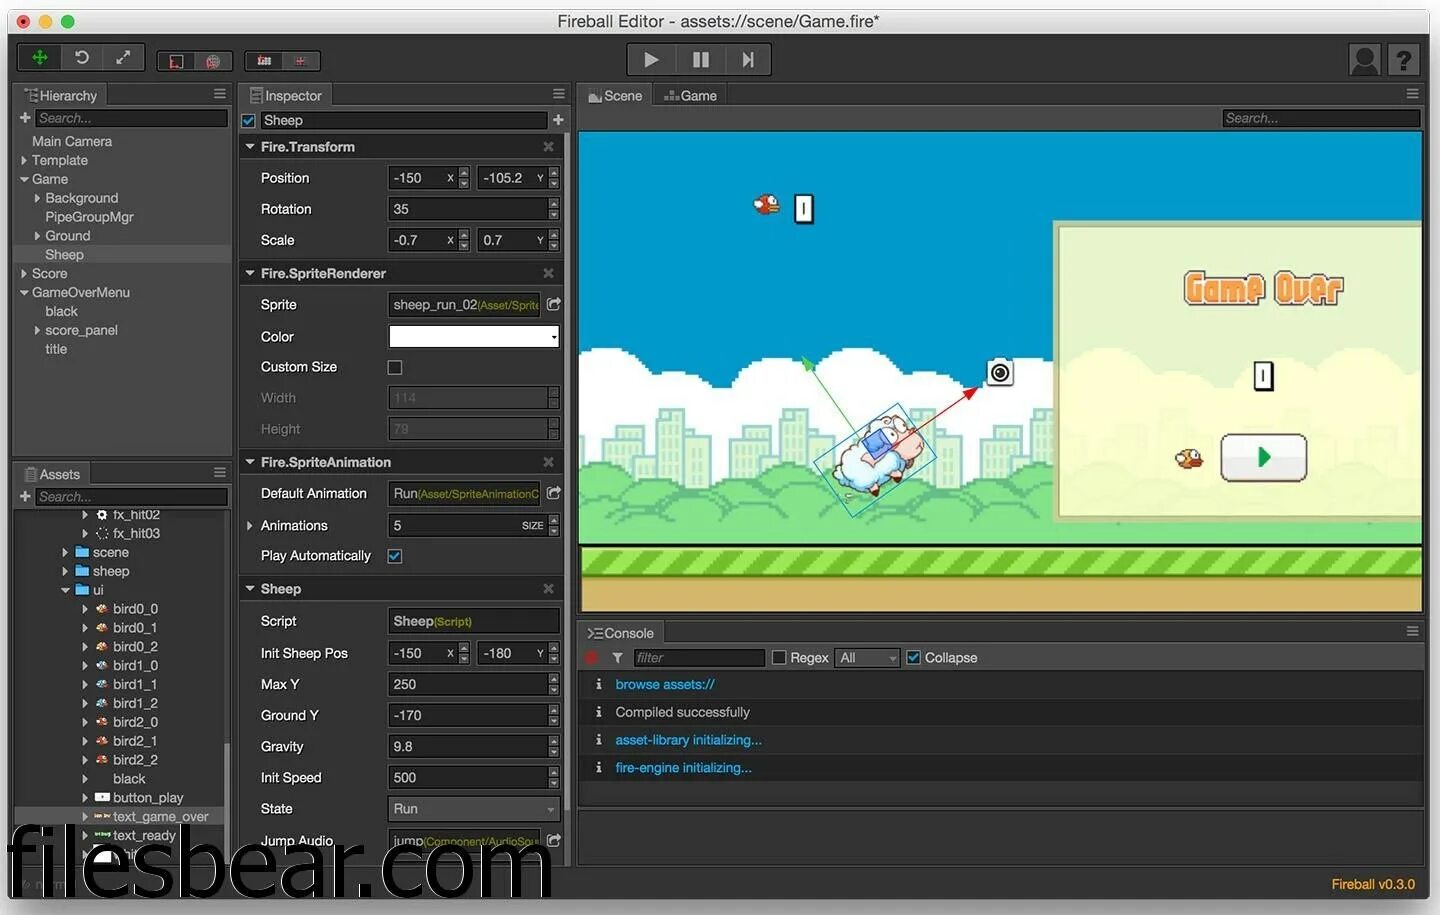The height and width of the screenshot is (915, 1440).
Task: Add a new node in Hierarchy with plus
Action: tap(25, 118)
